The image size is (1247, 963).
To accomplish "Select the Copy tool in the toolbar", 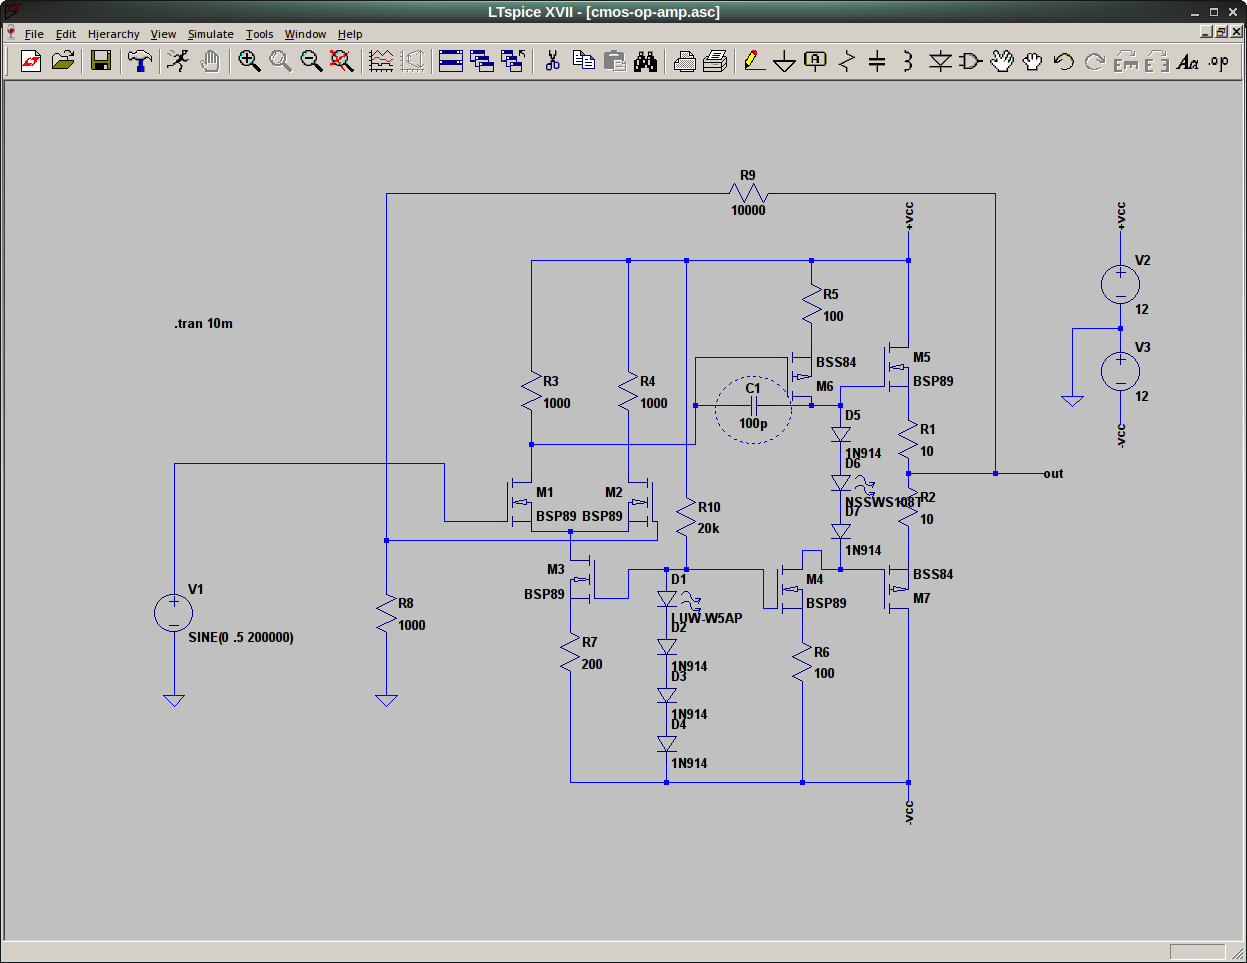I will coord(584,61).
